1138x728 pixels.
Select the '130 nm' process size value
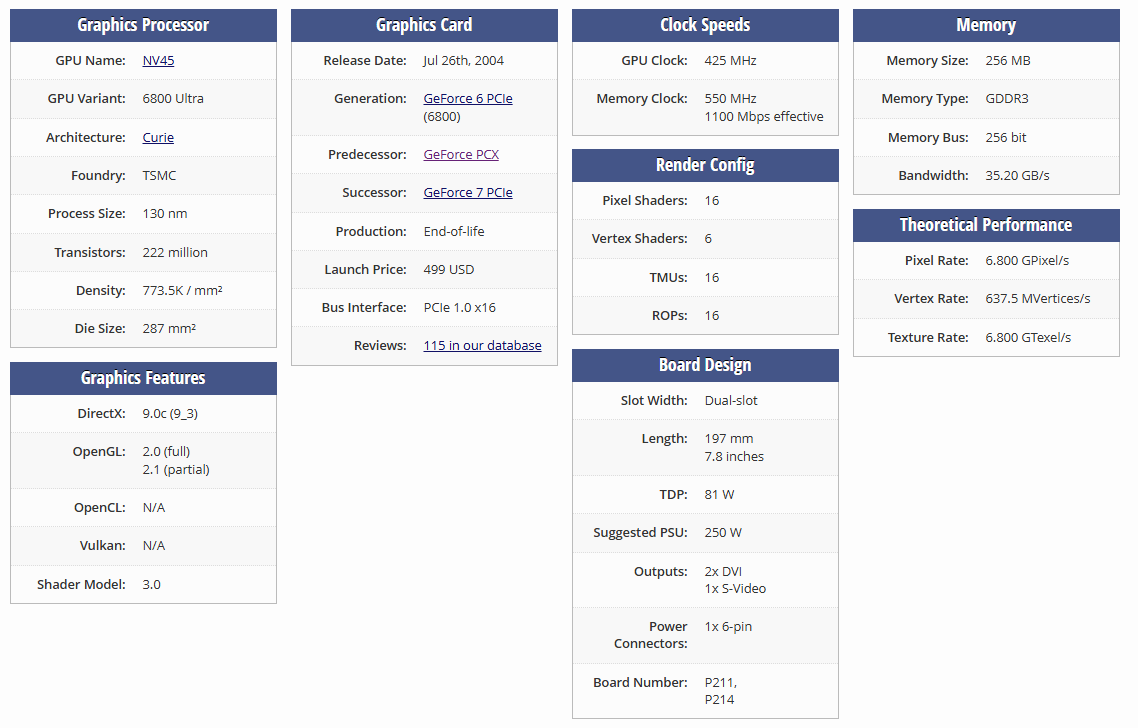(165, 214)
